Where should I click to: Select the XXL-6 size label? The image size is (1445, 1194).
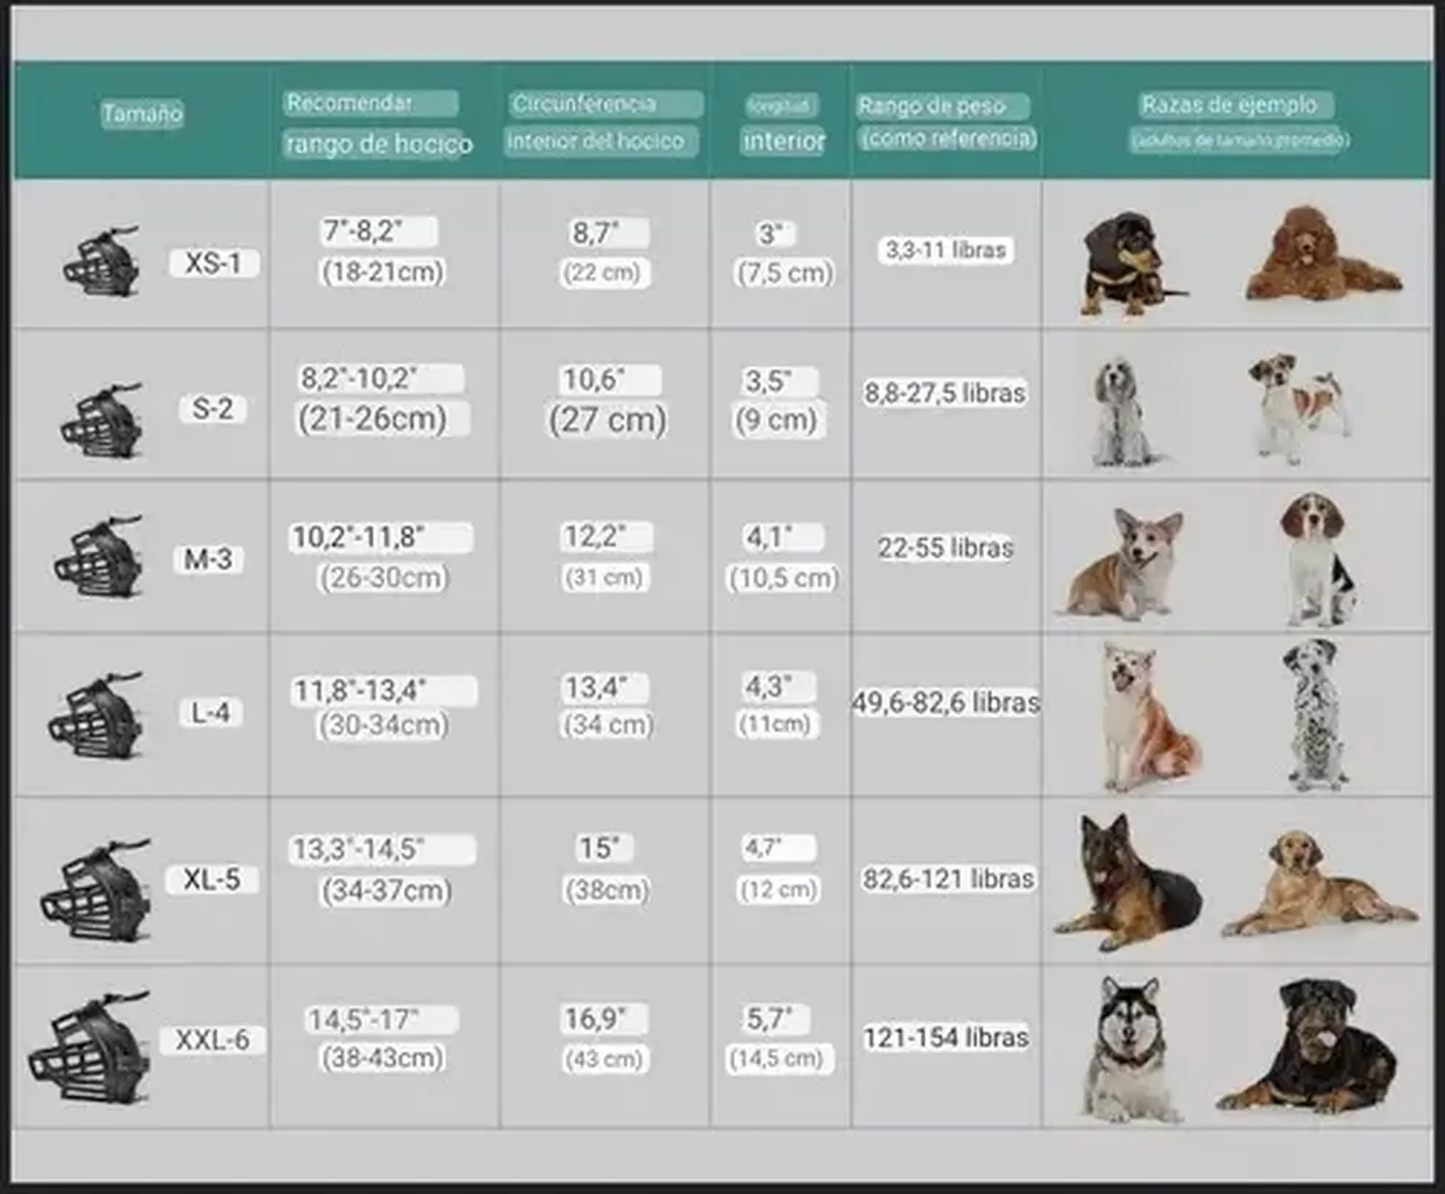212,1040
